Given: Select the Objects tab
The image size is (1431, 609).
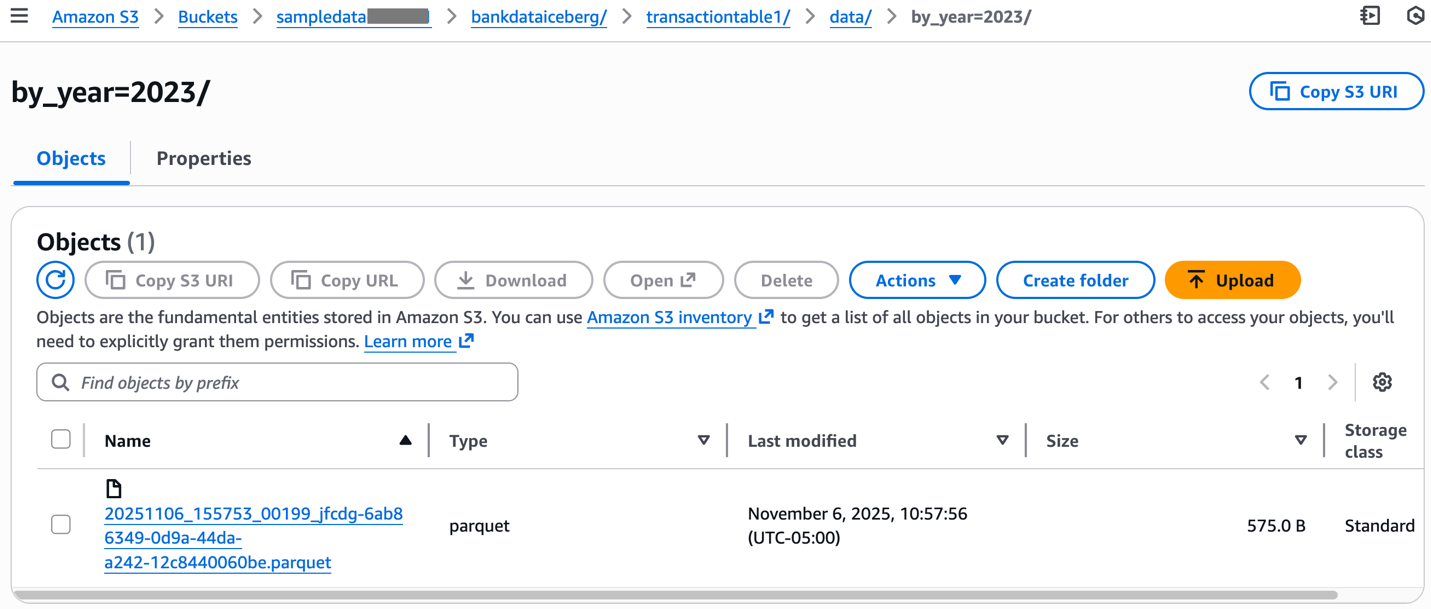Looking at the screenshot, I should [70, 159].
